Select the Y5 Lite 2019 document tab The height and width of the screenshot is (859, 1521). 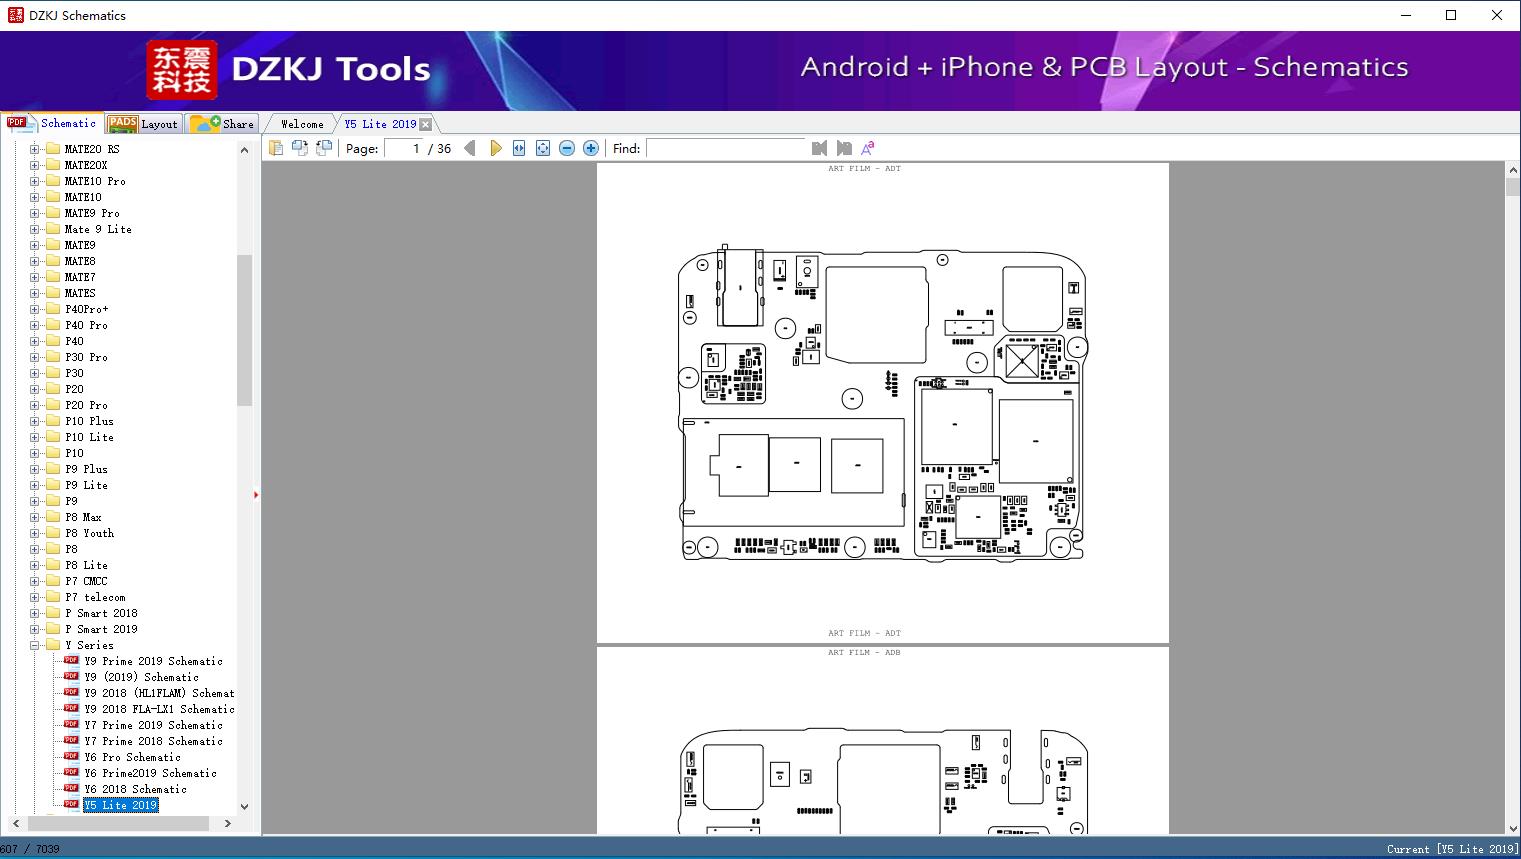pyautogui.click(x=380, y=124)
